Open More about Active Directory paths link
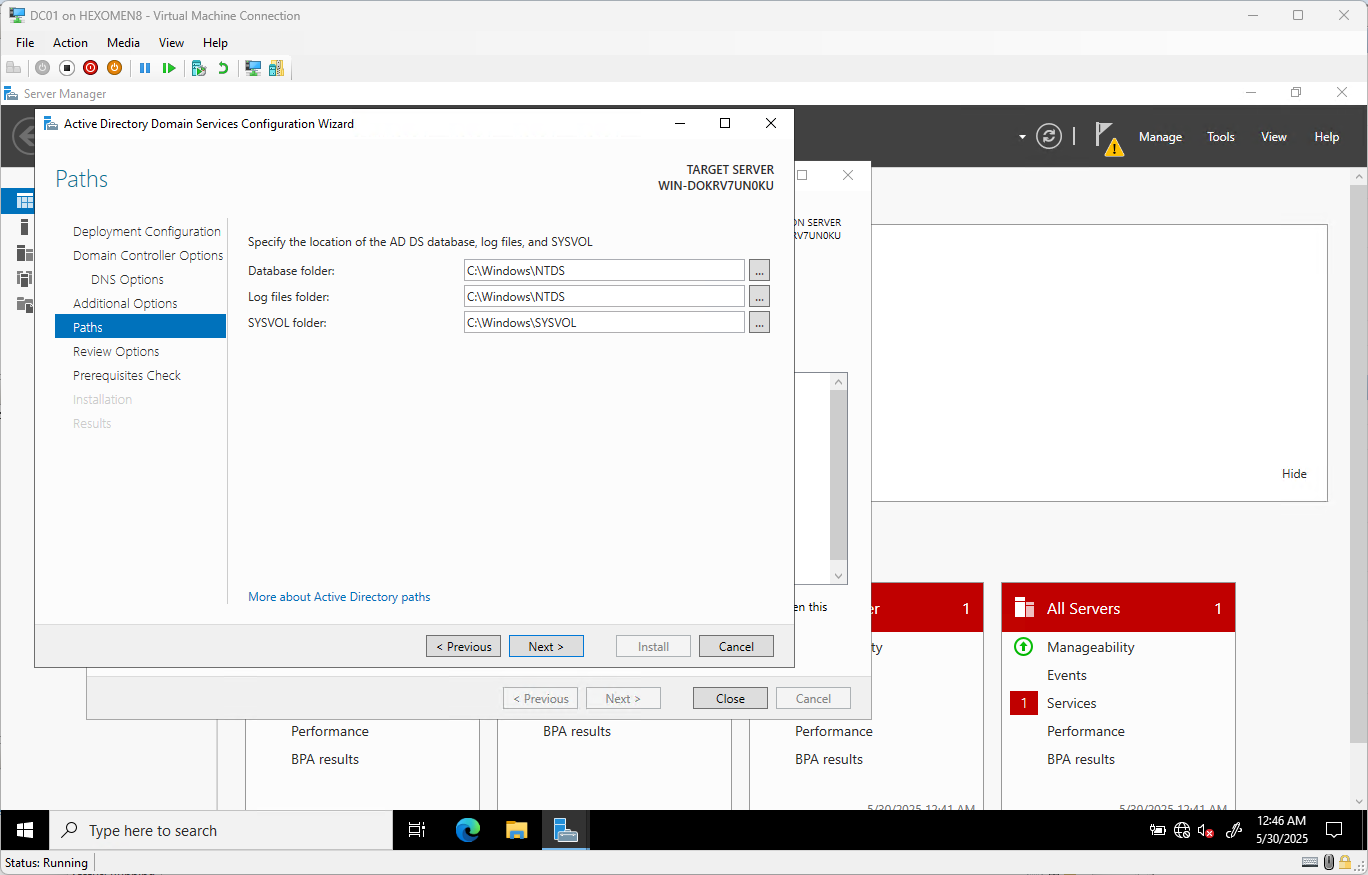 pos(339,597)
